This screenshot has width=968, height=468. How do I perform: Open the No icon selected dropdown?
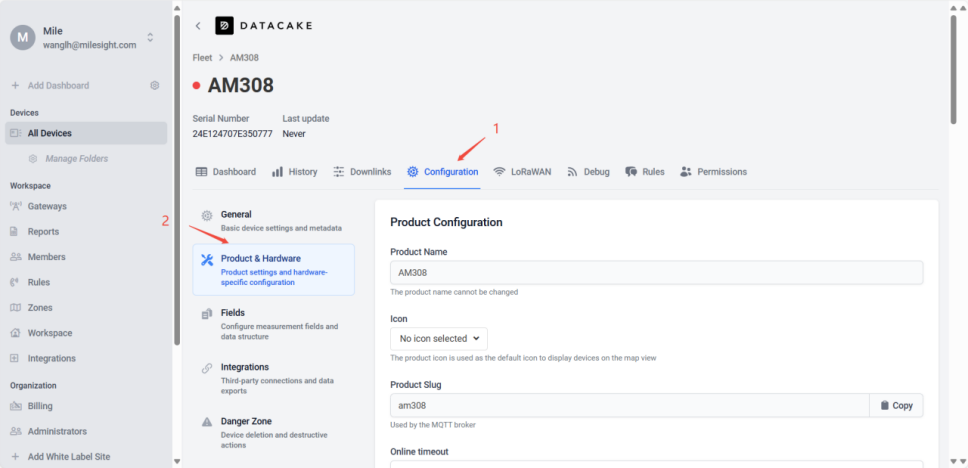(x=439, y=338)
